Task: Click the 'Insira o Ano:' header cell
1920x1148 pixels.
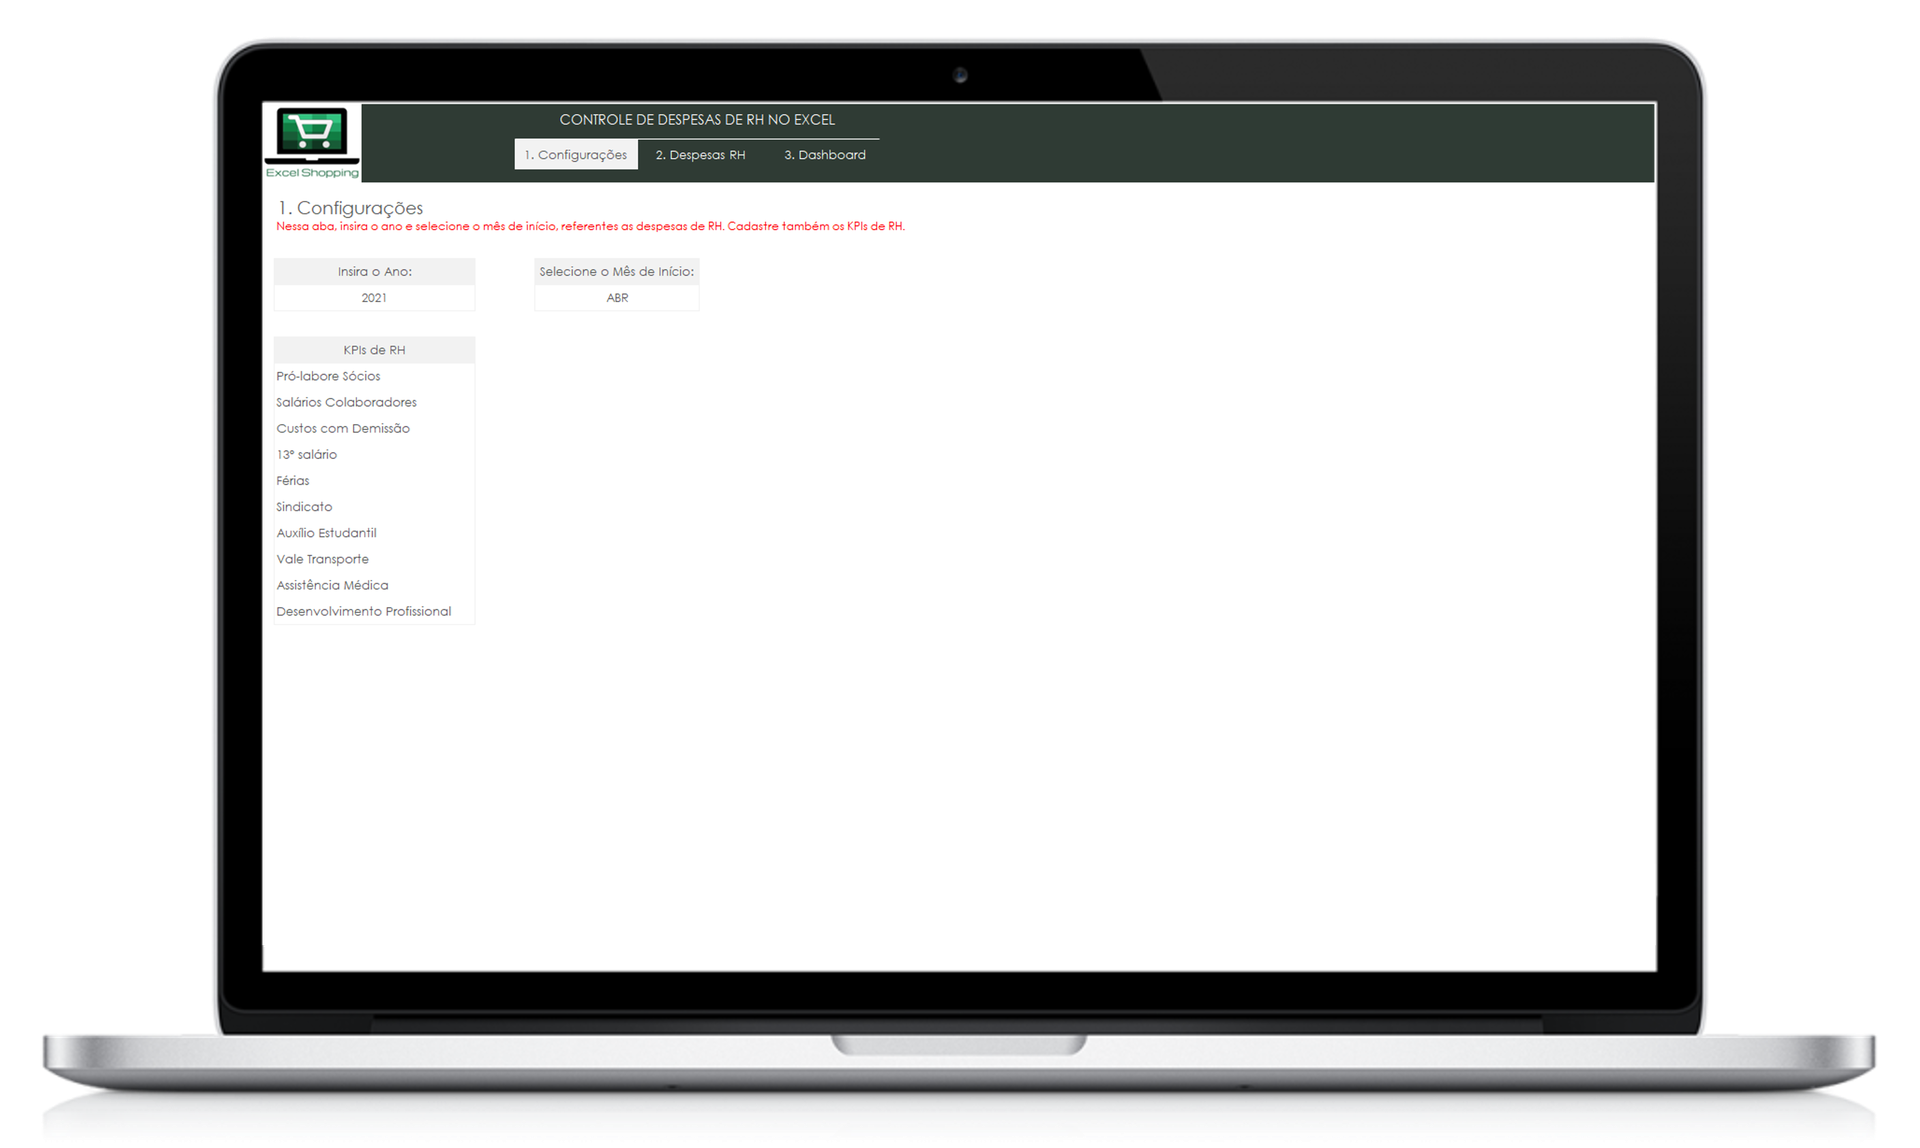Action: tap(374, 271)
